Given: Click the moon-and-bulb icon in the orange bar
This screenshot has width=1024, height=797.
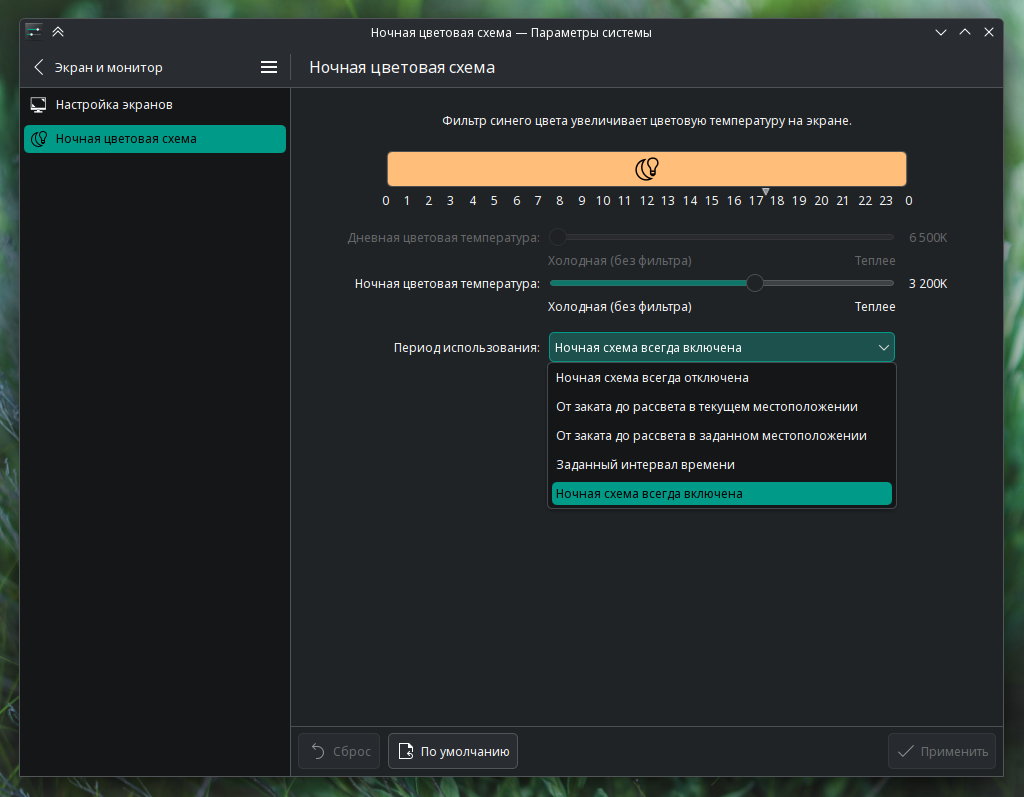Looking at the screenshot, I should 647,169.
